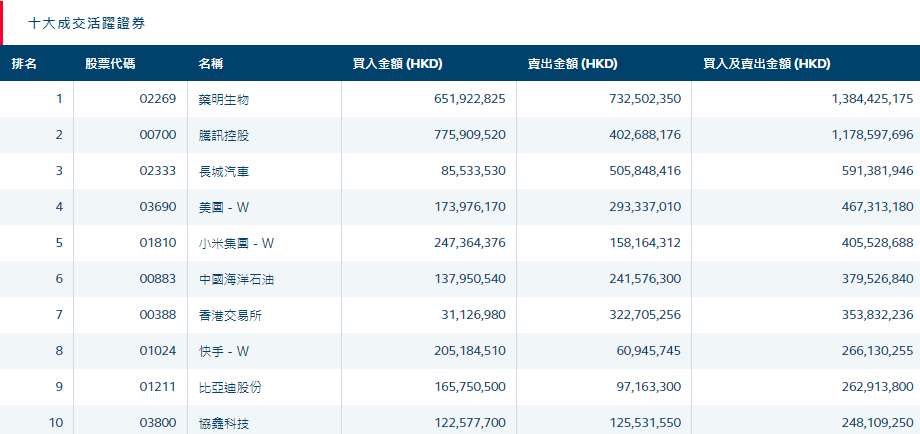Click buy amount 173,976,170

pyautogui.click(x=470, y=206)
